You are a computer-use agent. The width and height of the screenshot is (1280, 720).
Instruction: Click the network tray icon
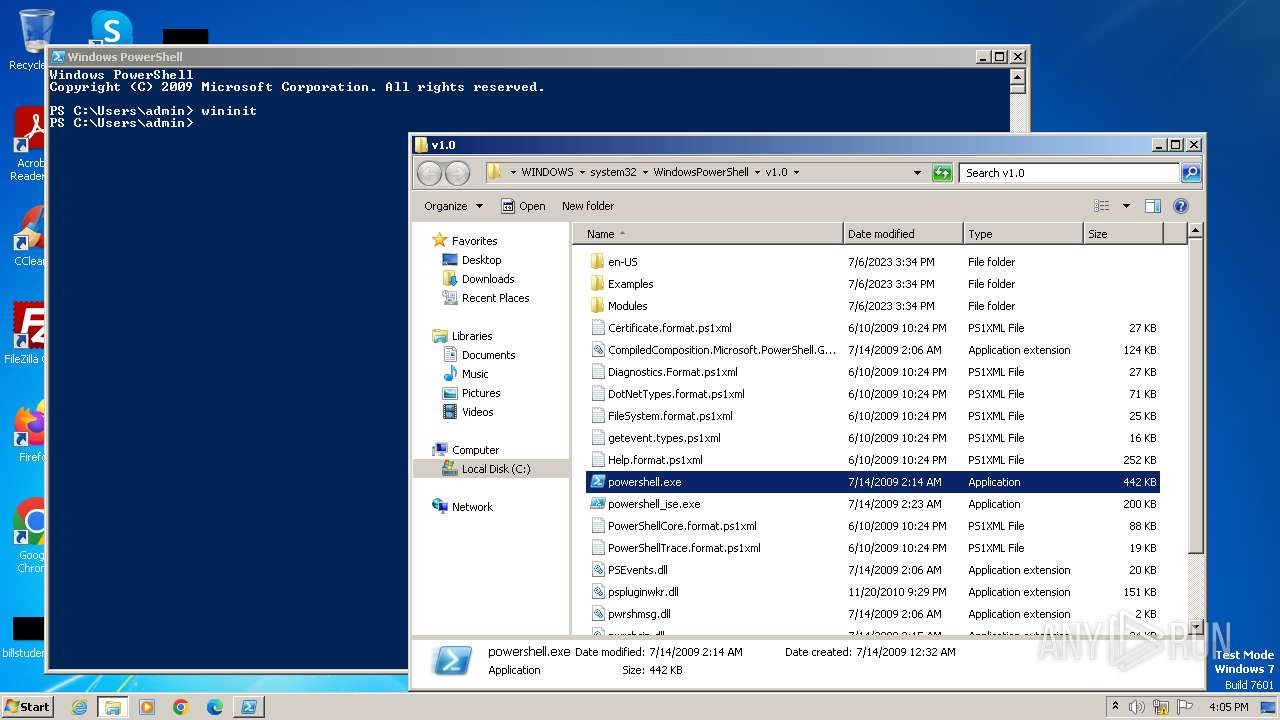pos(1160,707)
